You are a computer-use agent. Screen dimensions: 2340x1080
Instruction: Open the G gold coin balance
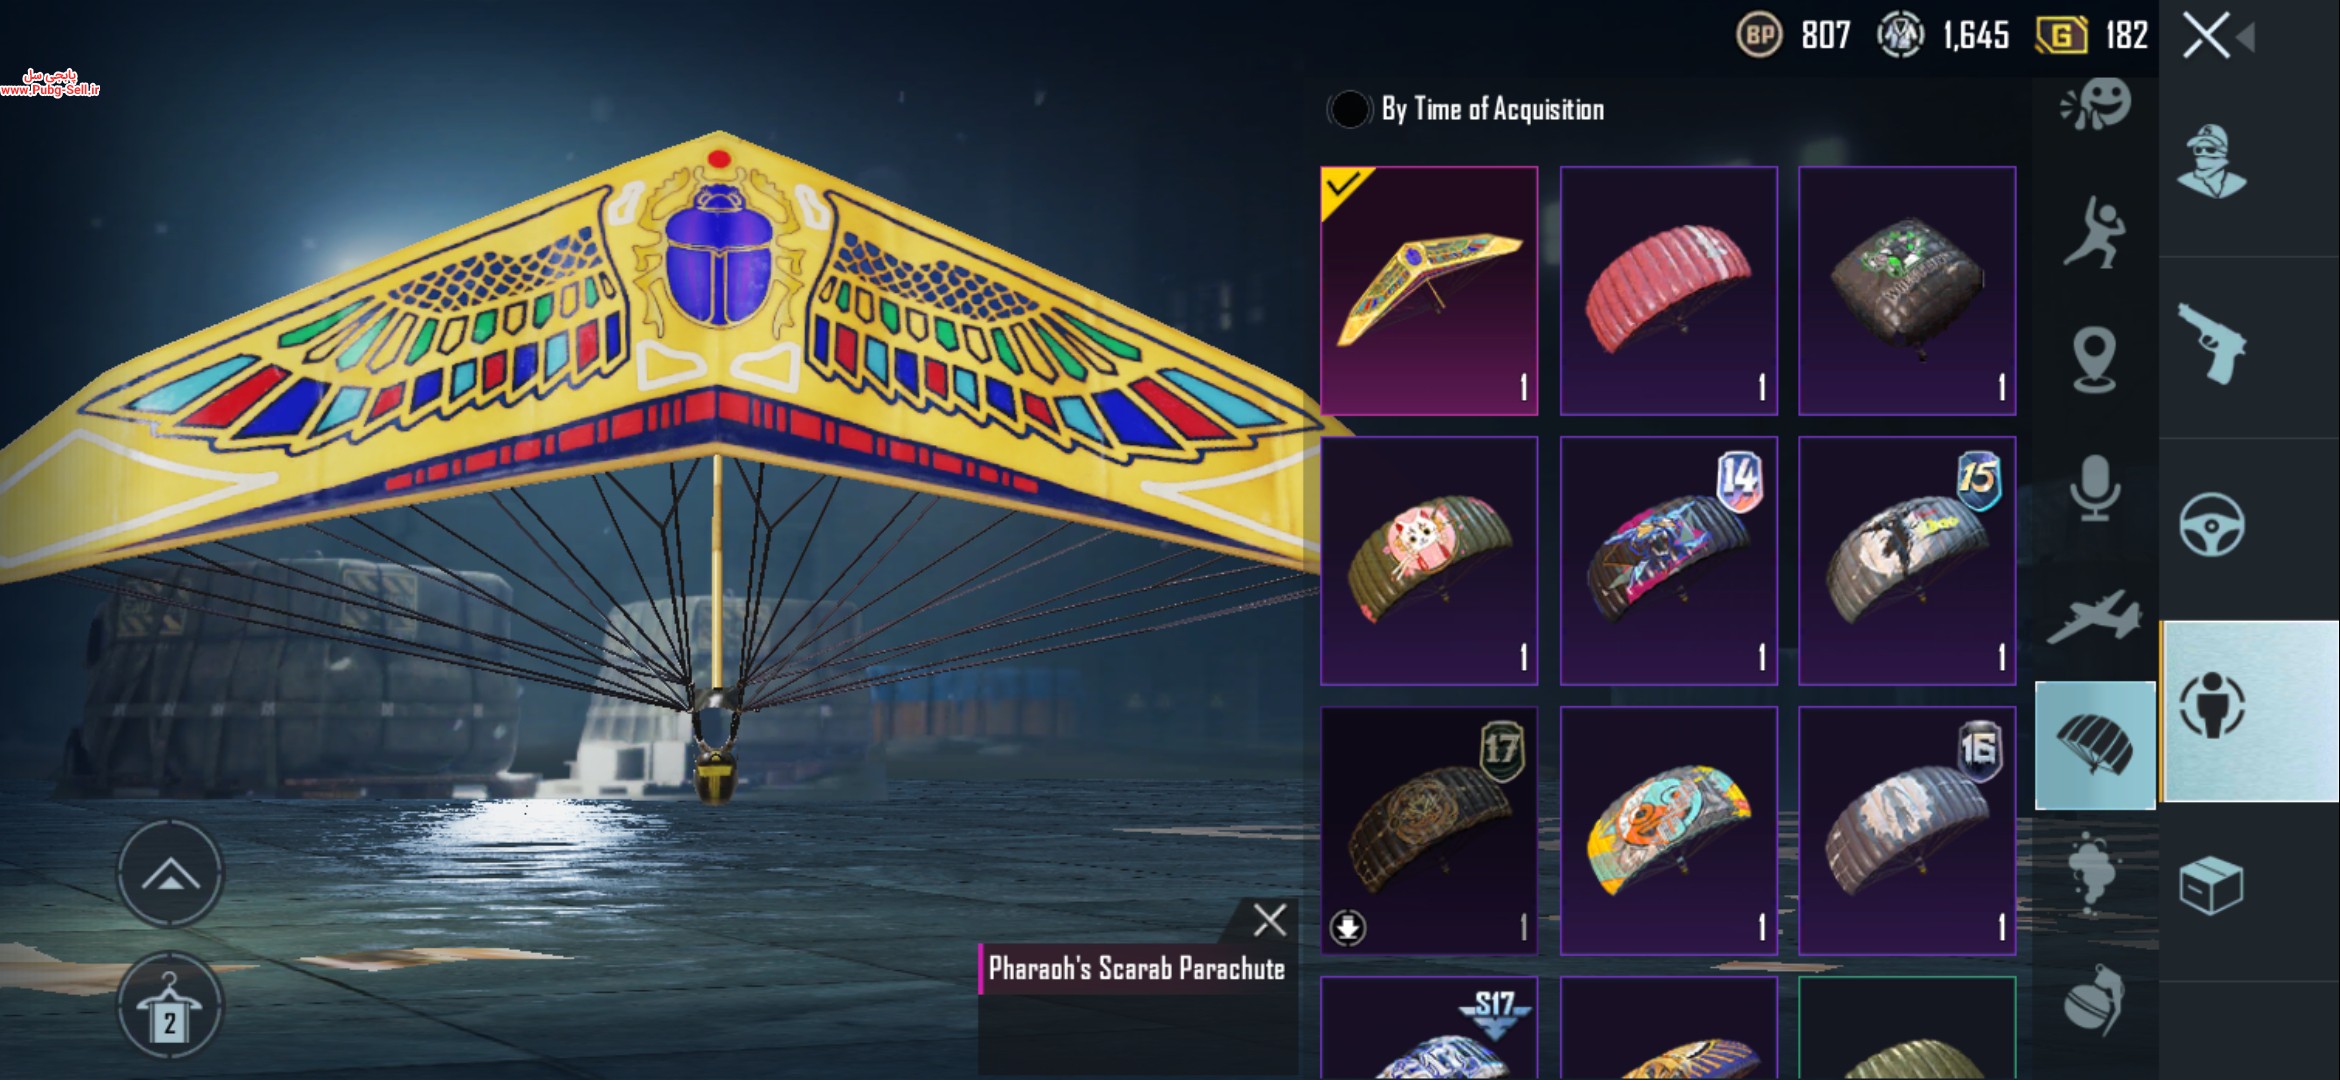tap(2092, 36)
